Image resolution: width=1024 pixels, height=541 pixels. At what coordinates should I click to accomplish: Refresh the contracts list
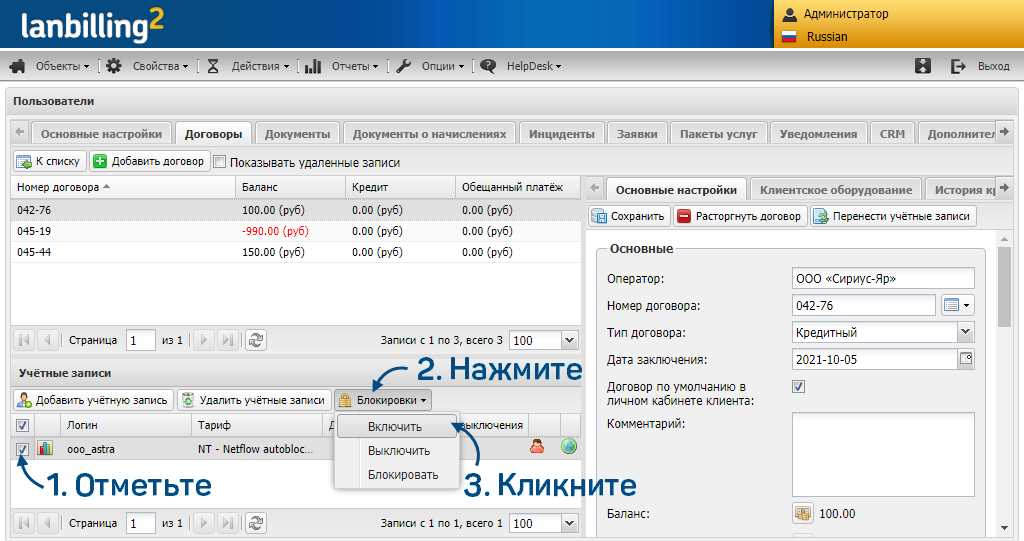click(256, 340)
